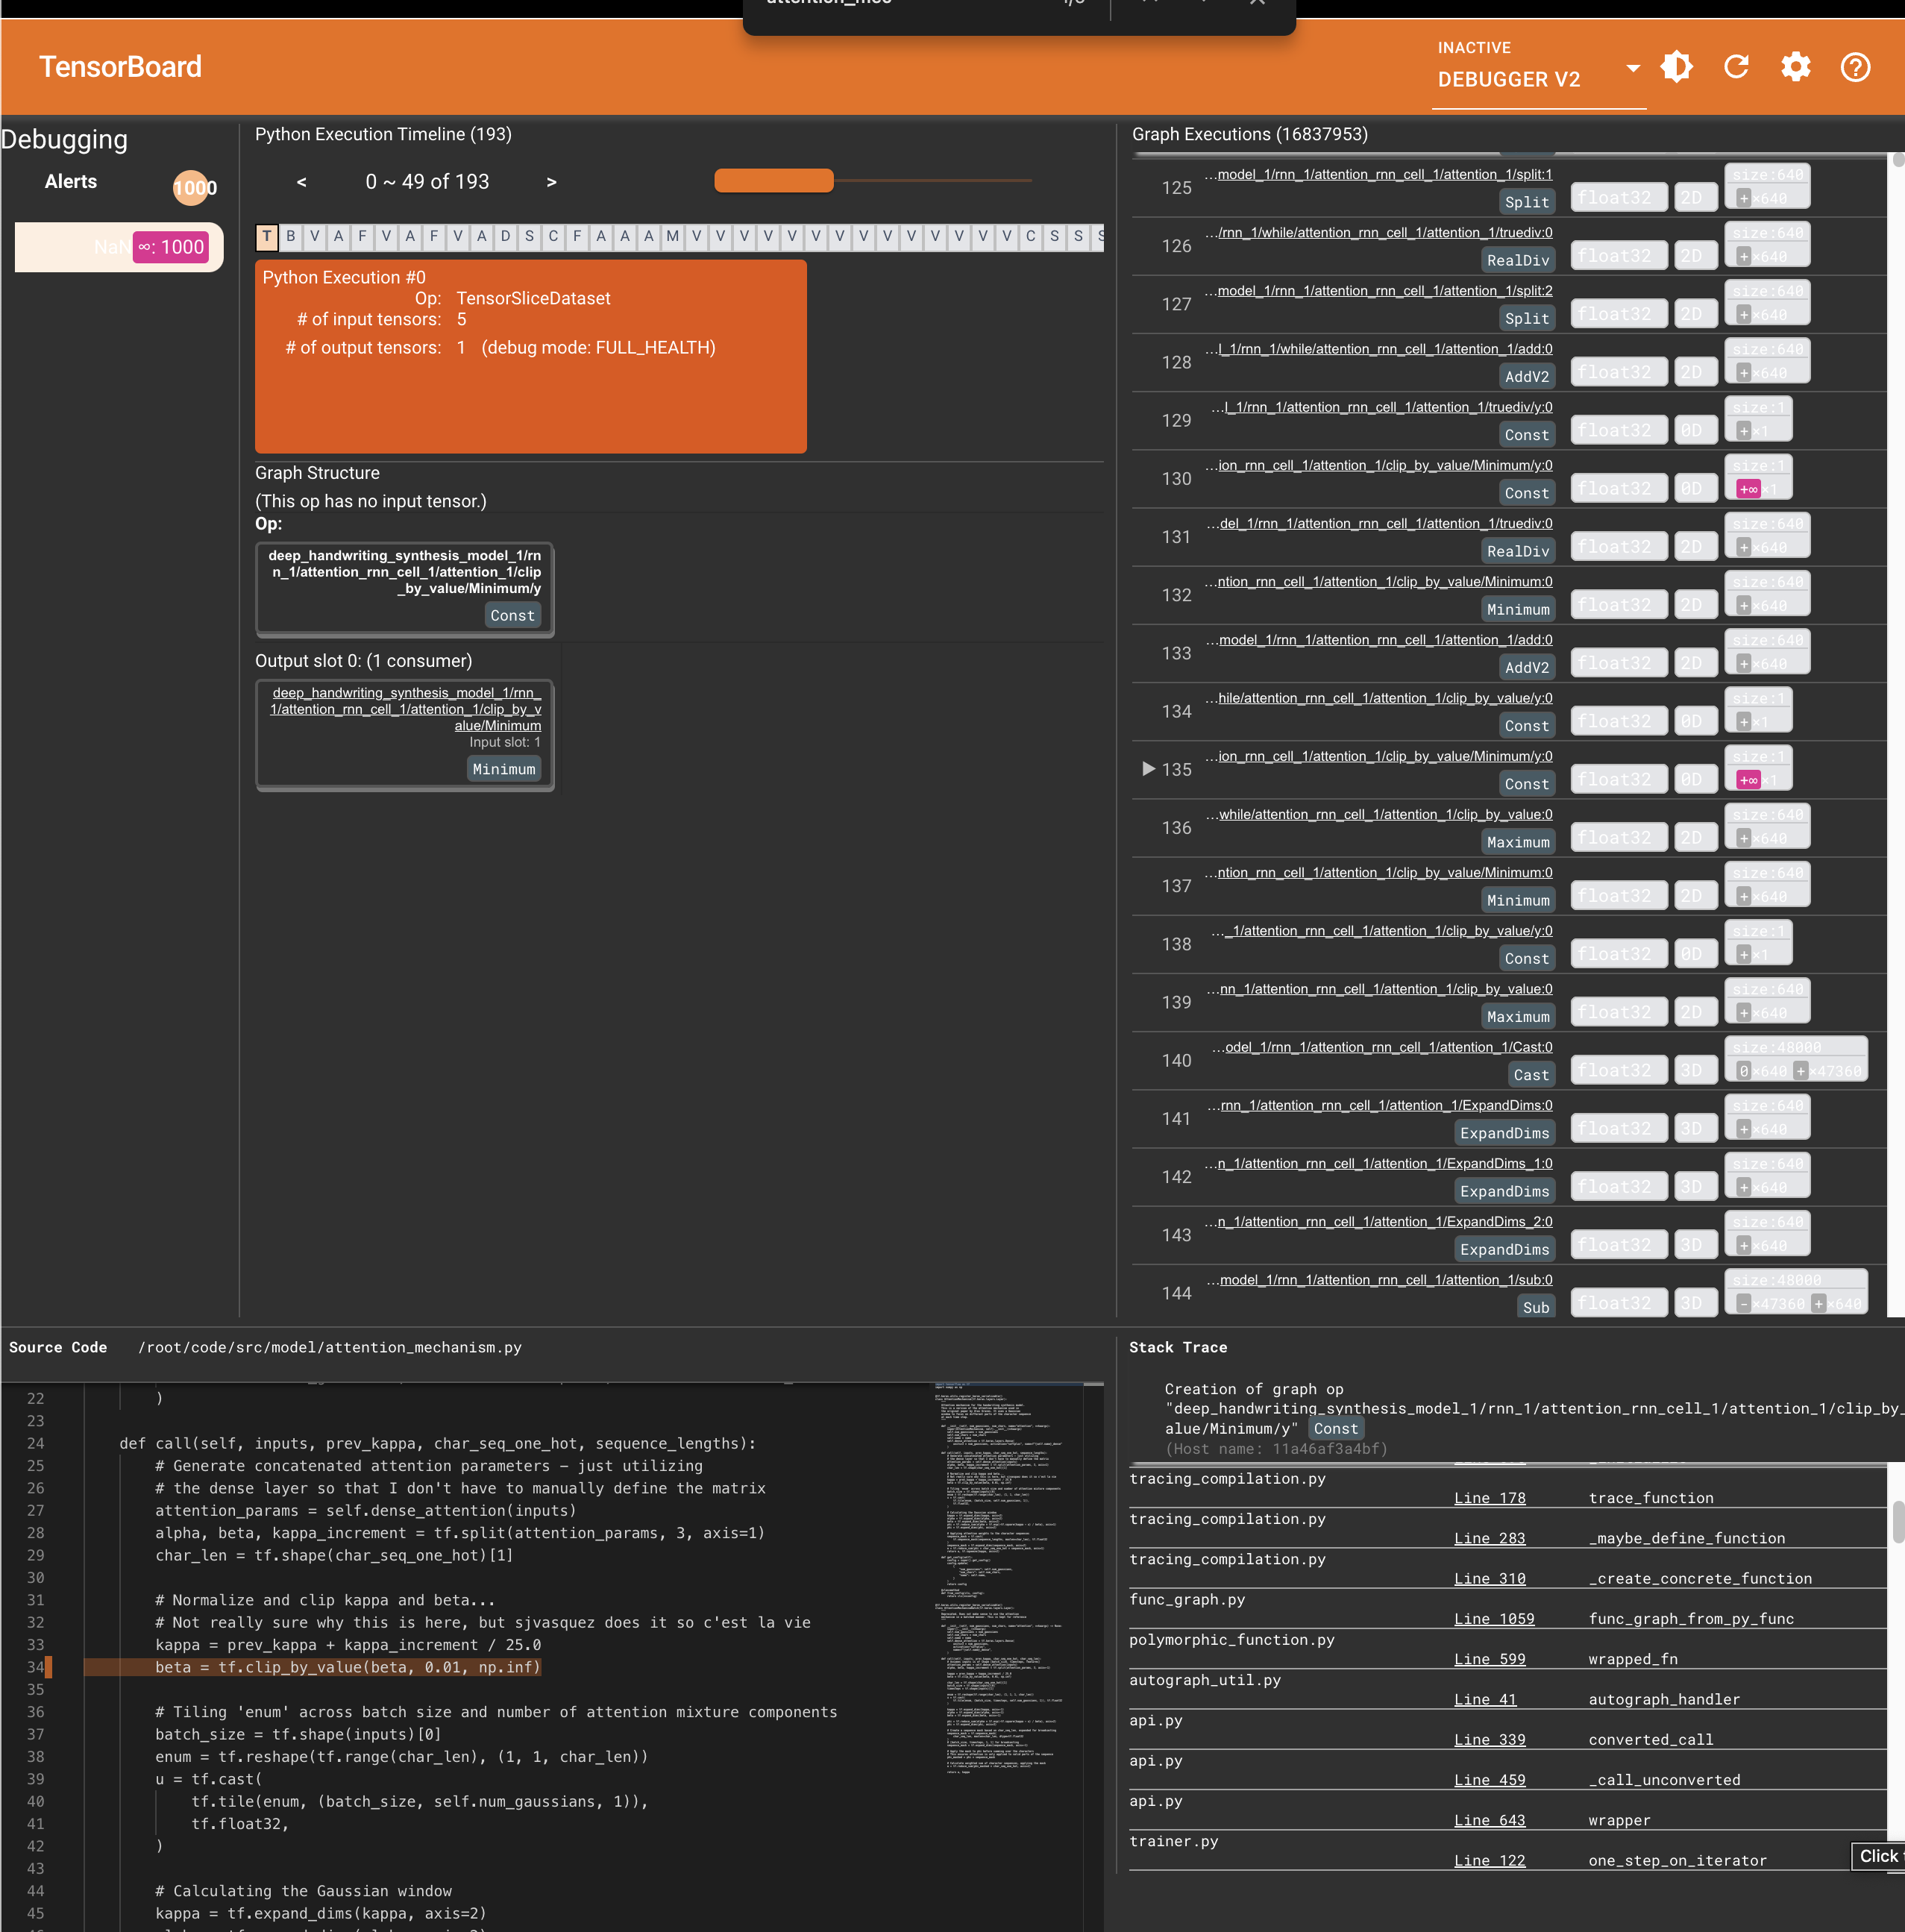
Task: Open Line 178 of tracing_compilation.py
Action: [x=1489, y=1498]
